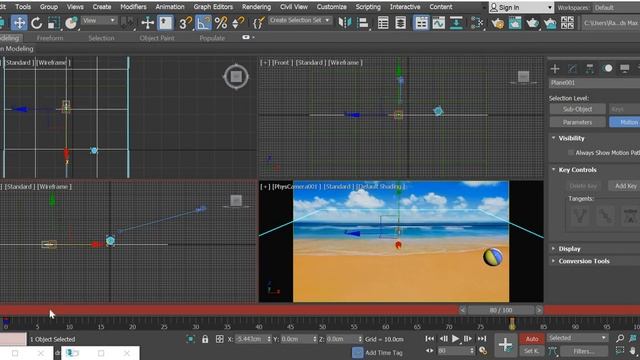
Task: Open Create Selection Set dropdown
Action: coord(300,20)
